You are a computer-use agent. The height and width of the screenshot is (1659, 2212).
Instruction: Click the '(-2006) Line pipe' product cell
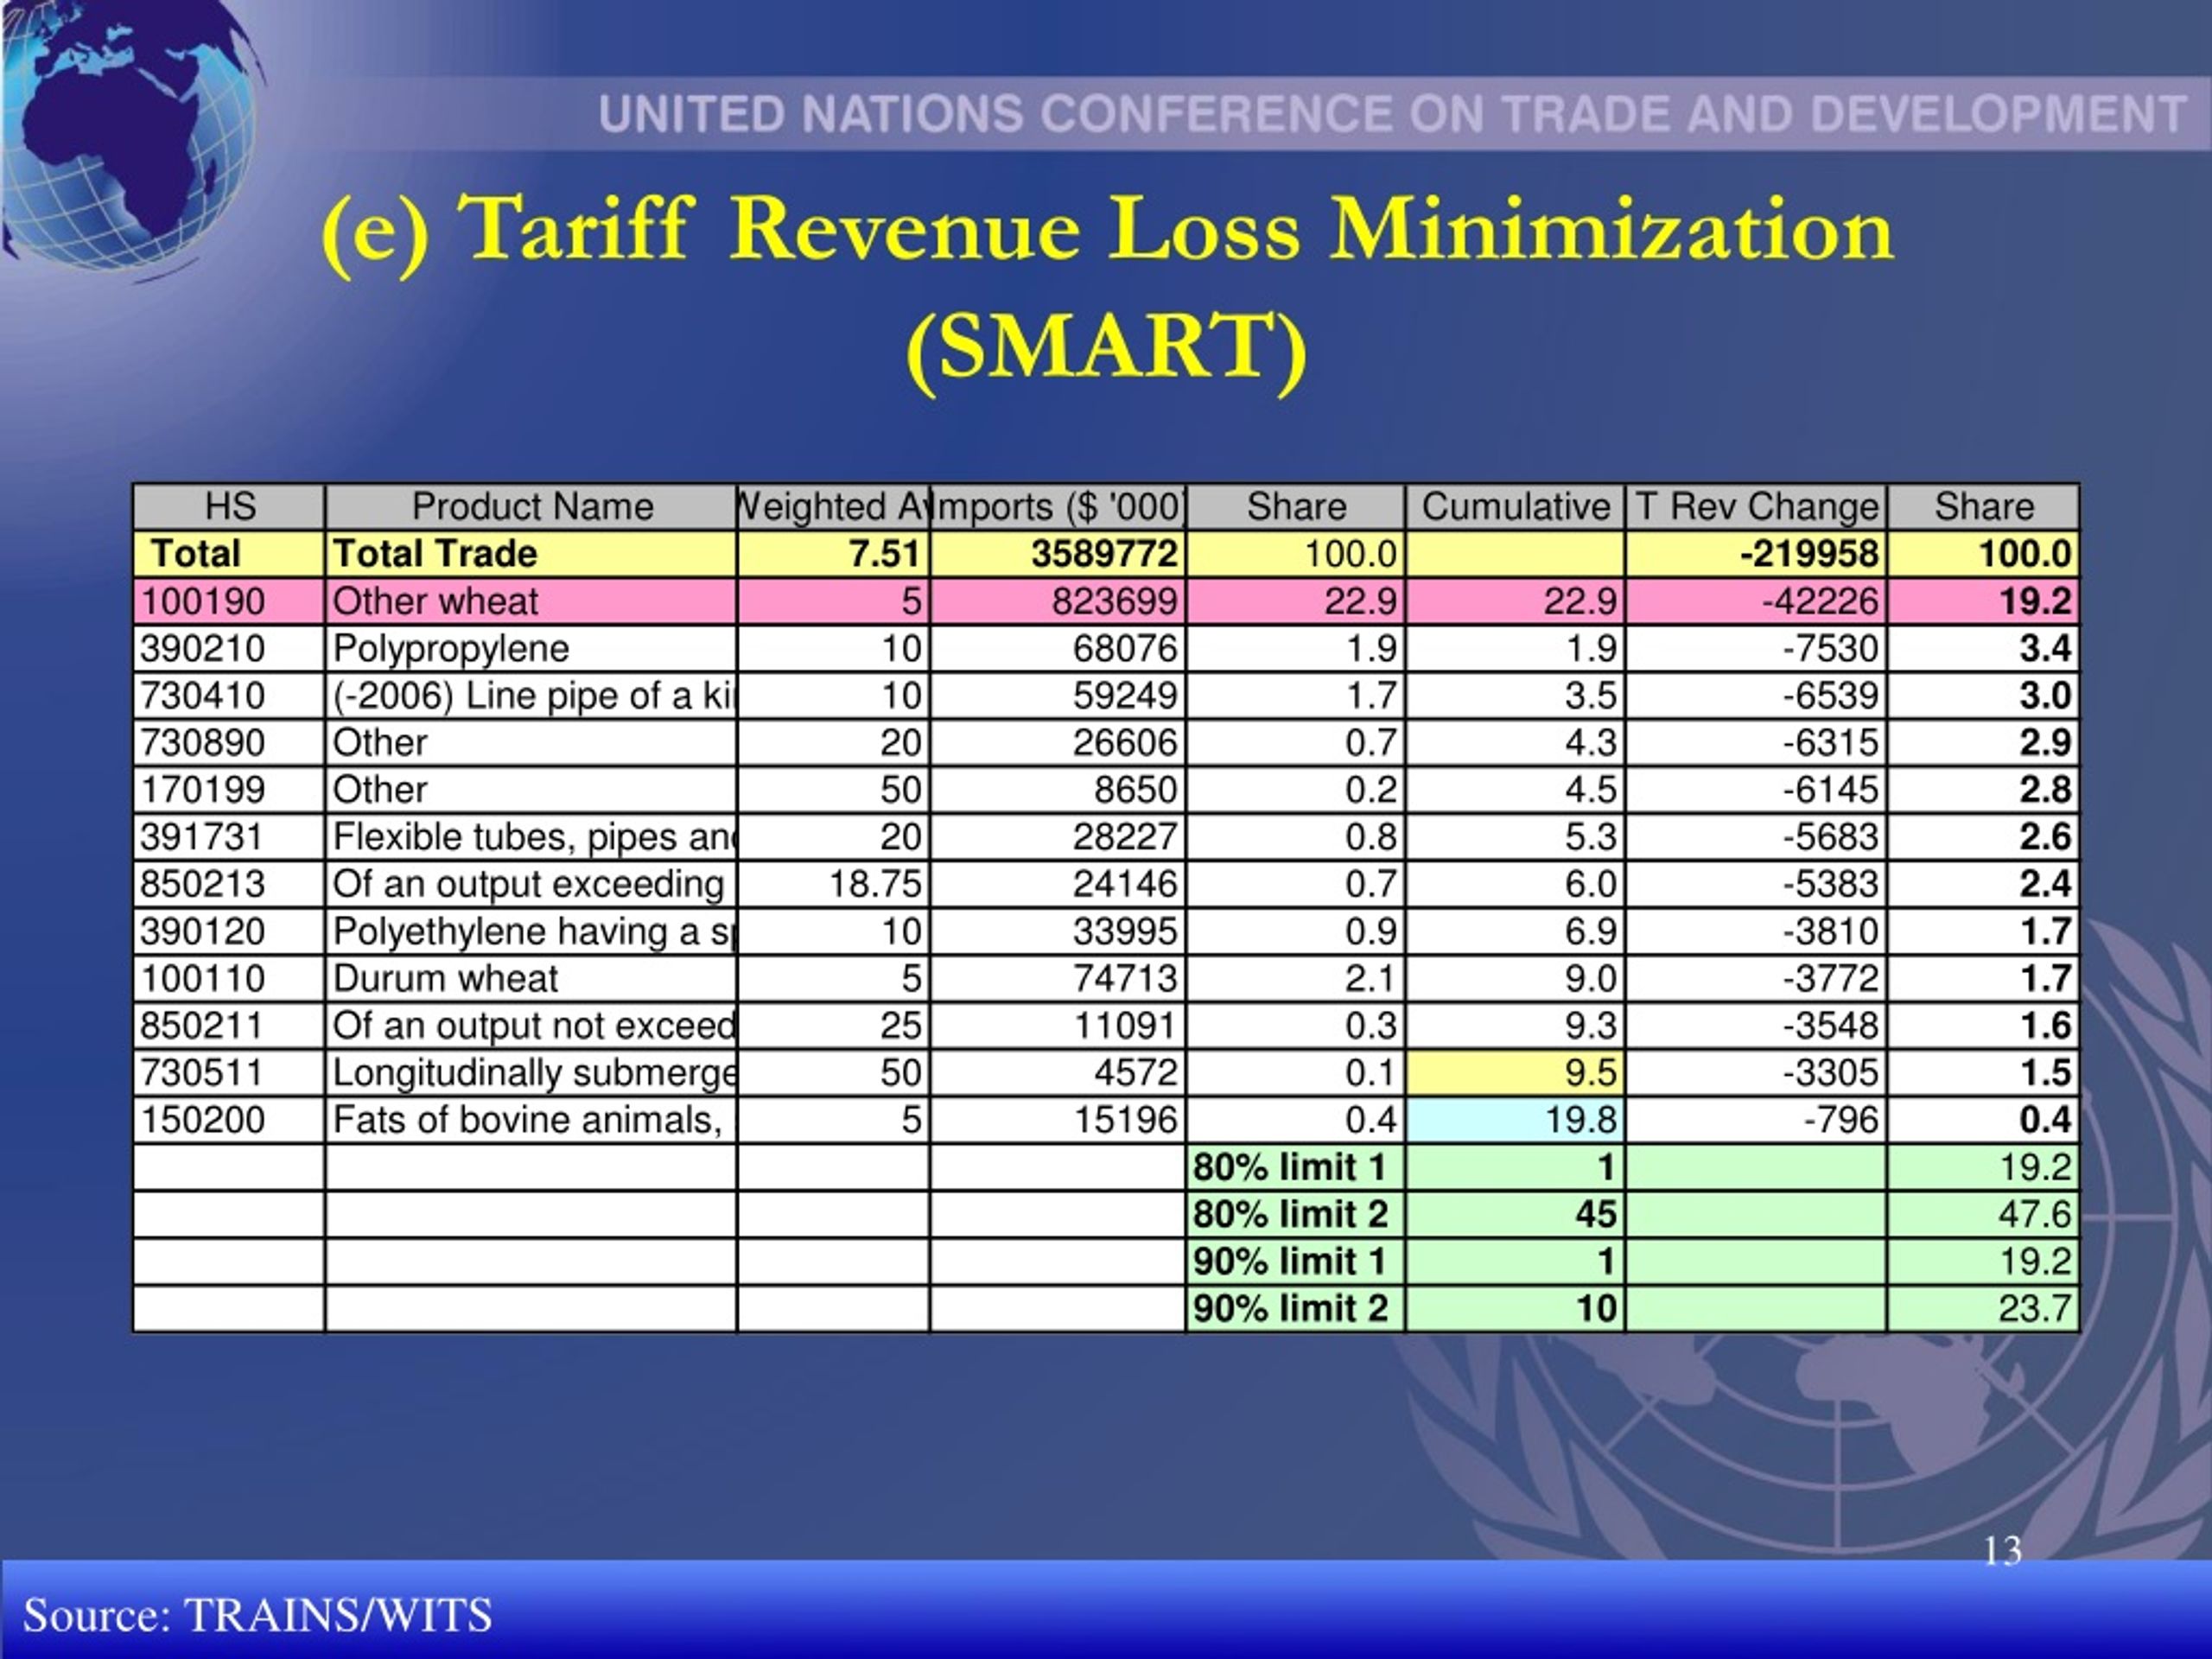[x=531, y=695]
